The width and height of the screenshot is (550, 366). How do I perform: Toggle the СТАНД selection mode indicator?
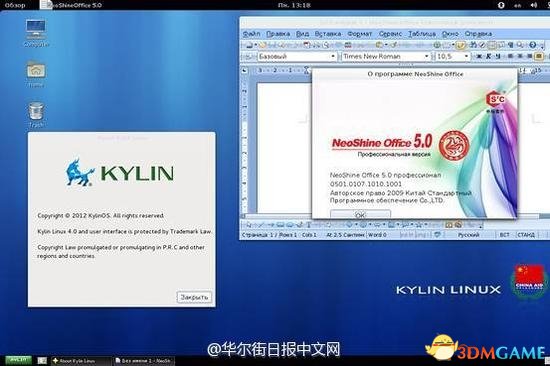tap(525, 234)
